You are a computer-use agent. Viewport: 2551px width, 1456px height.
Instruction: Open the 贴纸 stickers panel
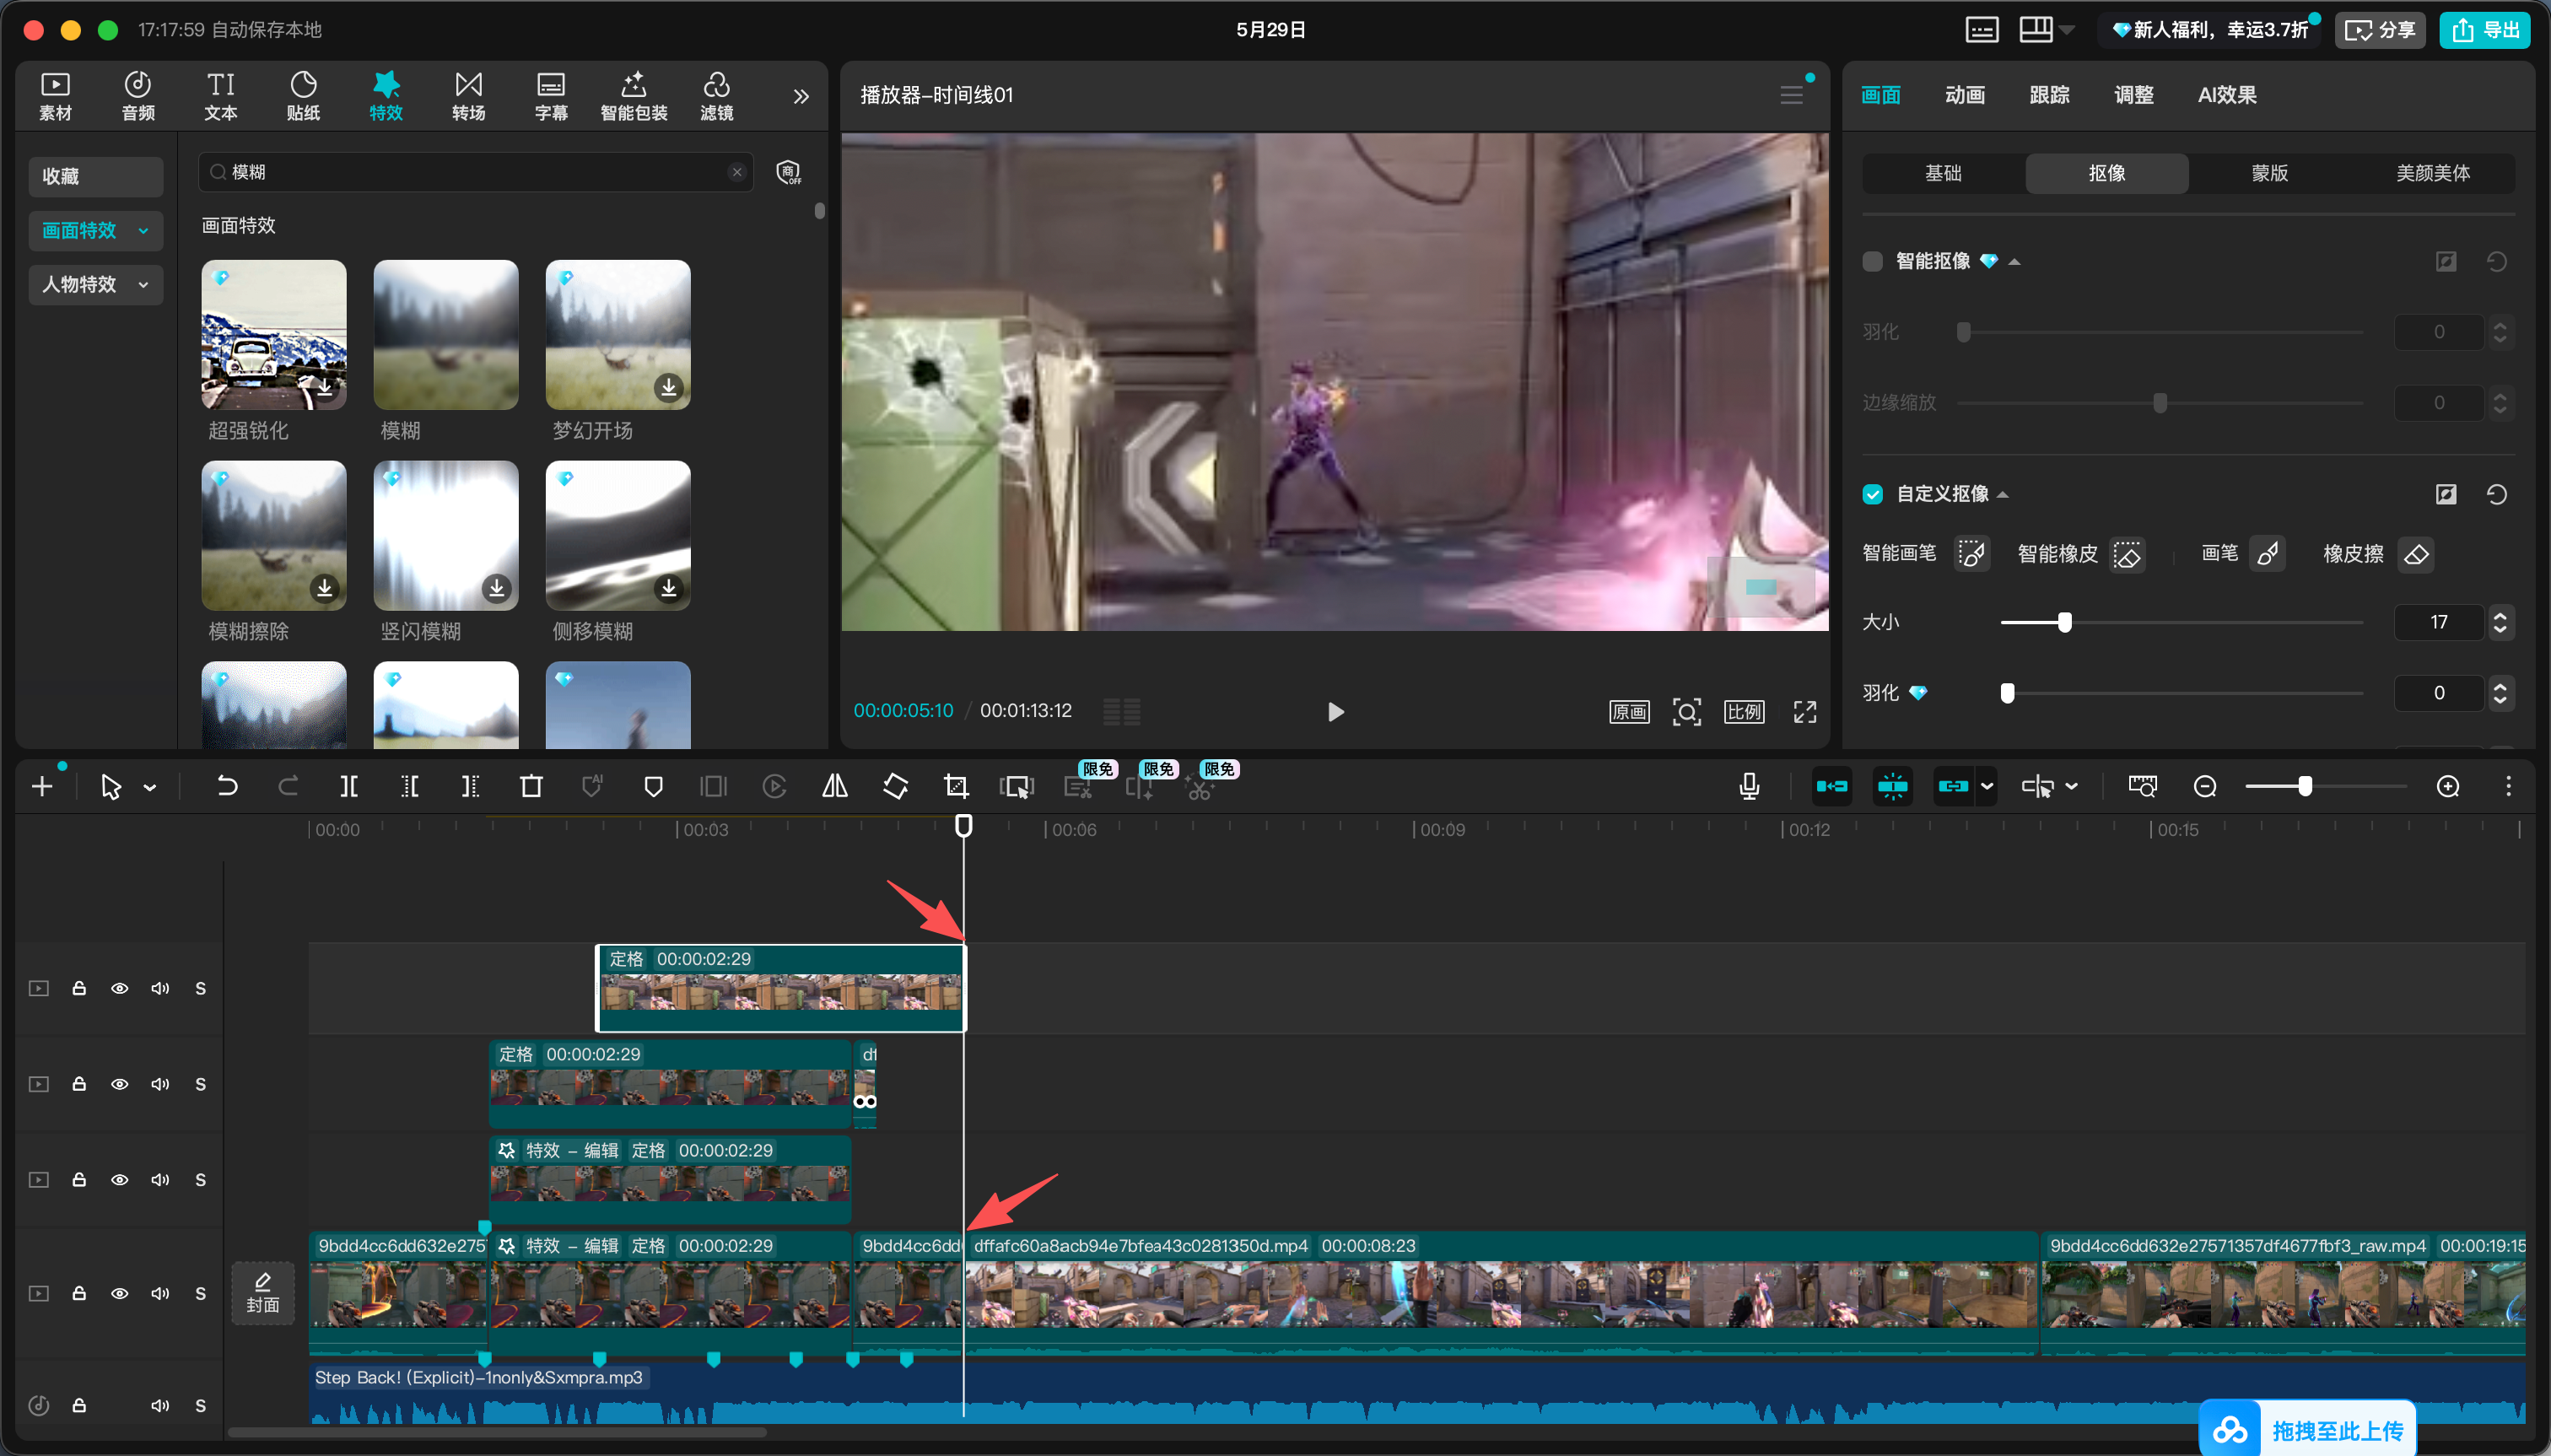click(303, 96)
